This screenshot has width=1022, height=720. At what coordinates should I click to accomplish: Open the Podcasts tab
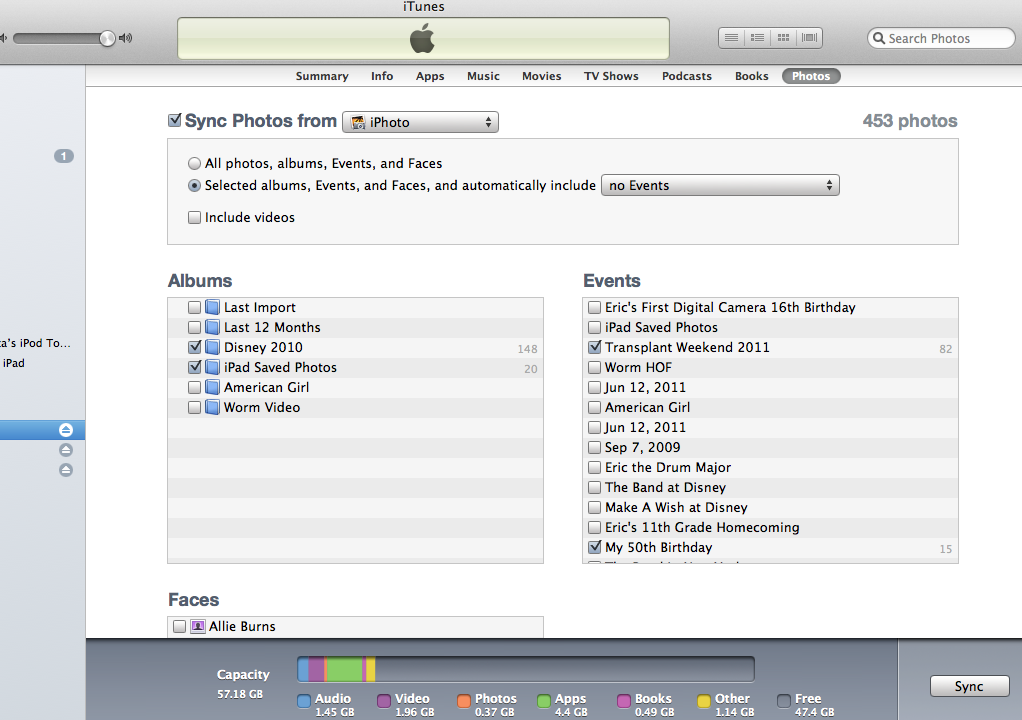687,76
